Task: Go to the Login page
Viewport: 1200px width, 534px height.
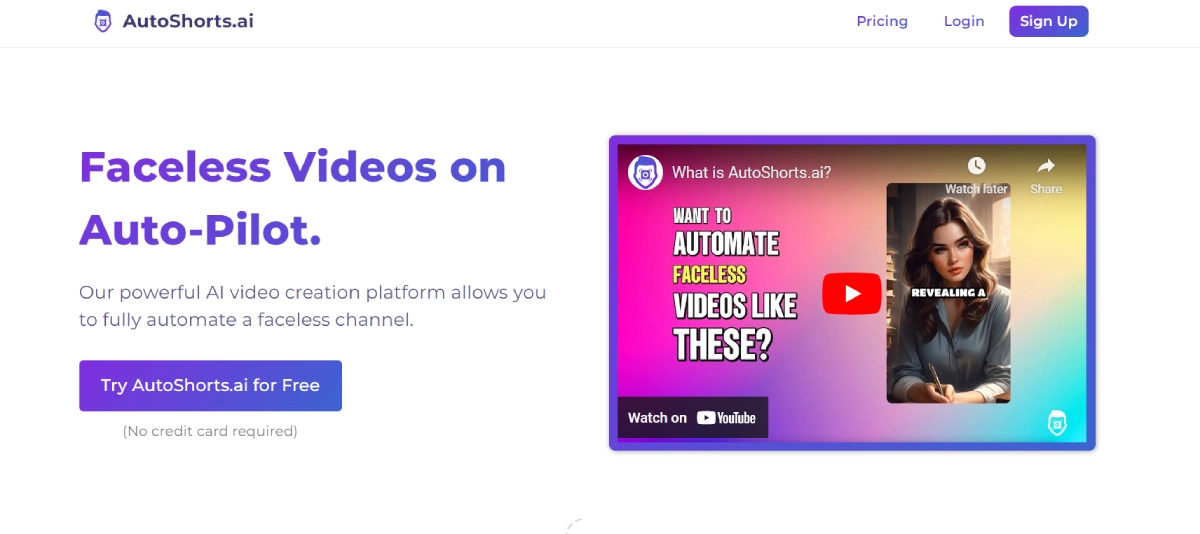Action: [x=964, y=21]
